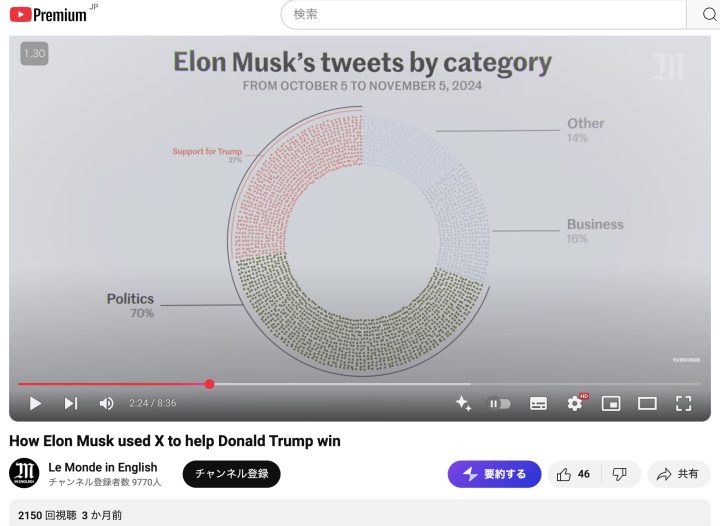The height and width of the screenshot is (526, 720).
Task: Enable theater mode view
Action: tap(647, 403)
